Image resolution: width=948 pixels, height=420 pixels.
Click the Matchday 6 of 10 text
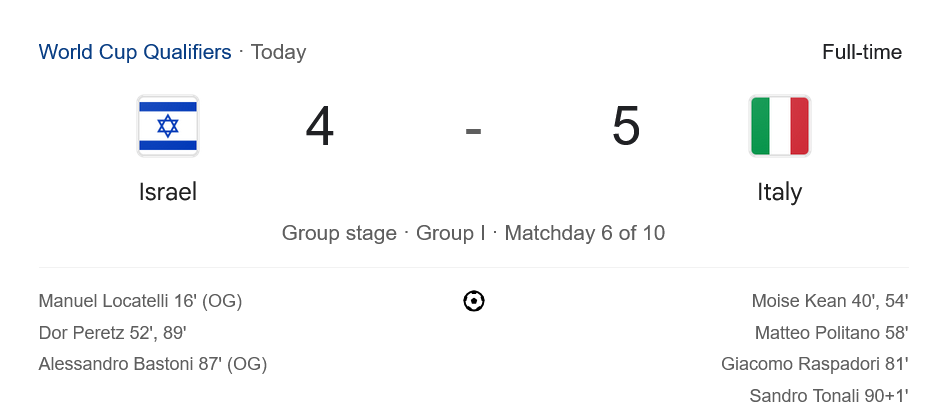click(584, 233)
